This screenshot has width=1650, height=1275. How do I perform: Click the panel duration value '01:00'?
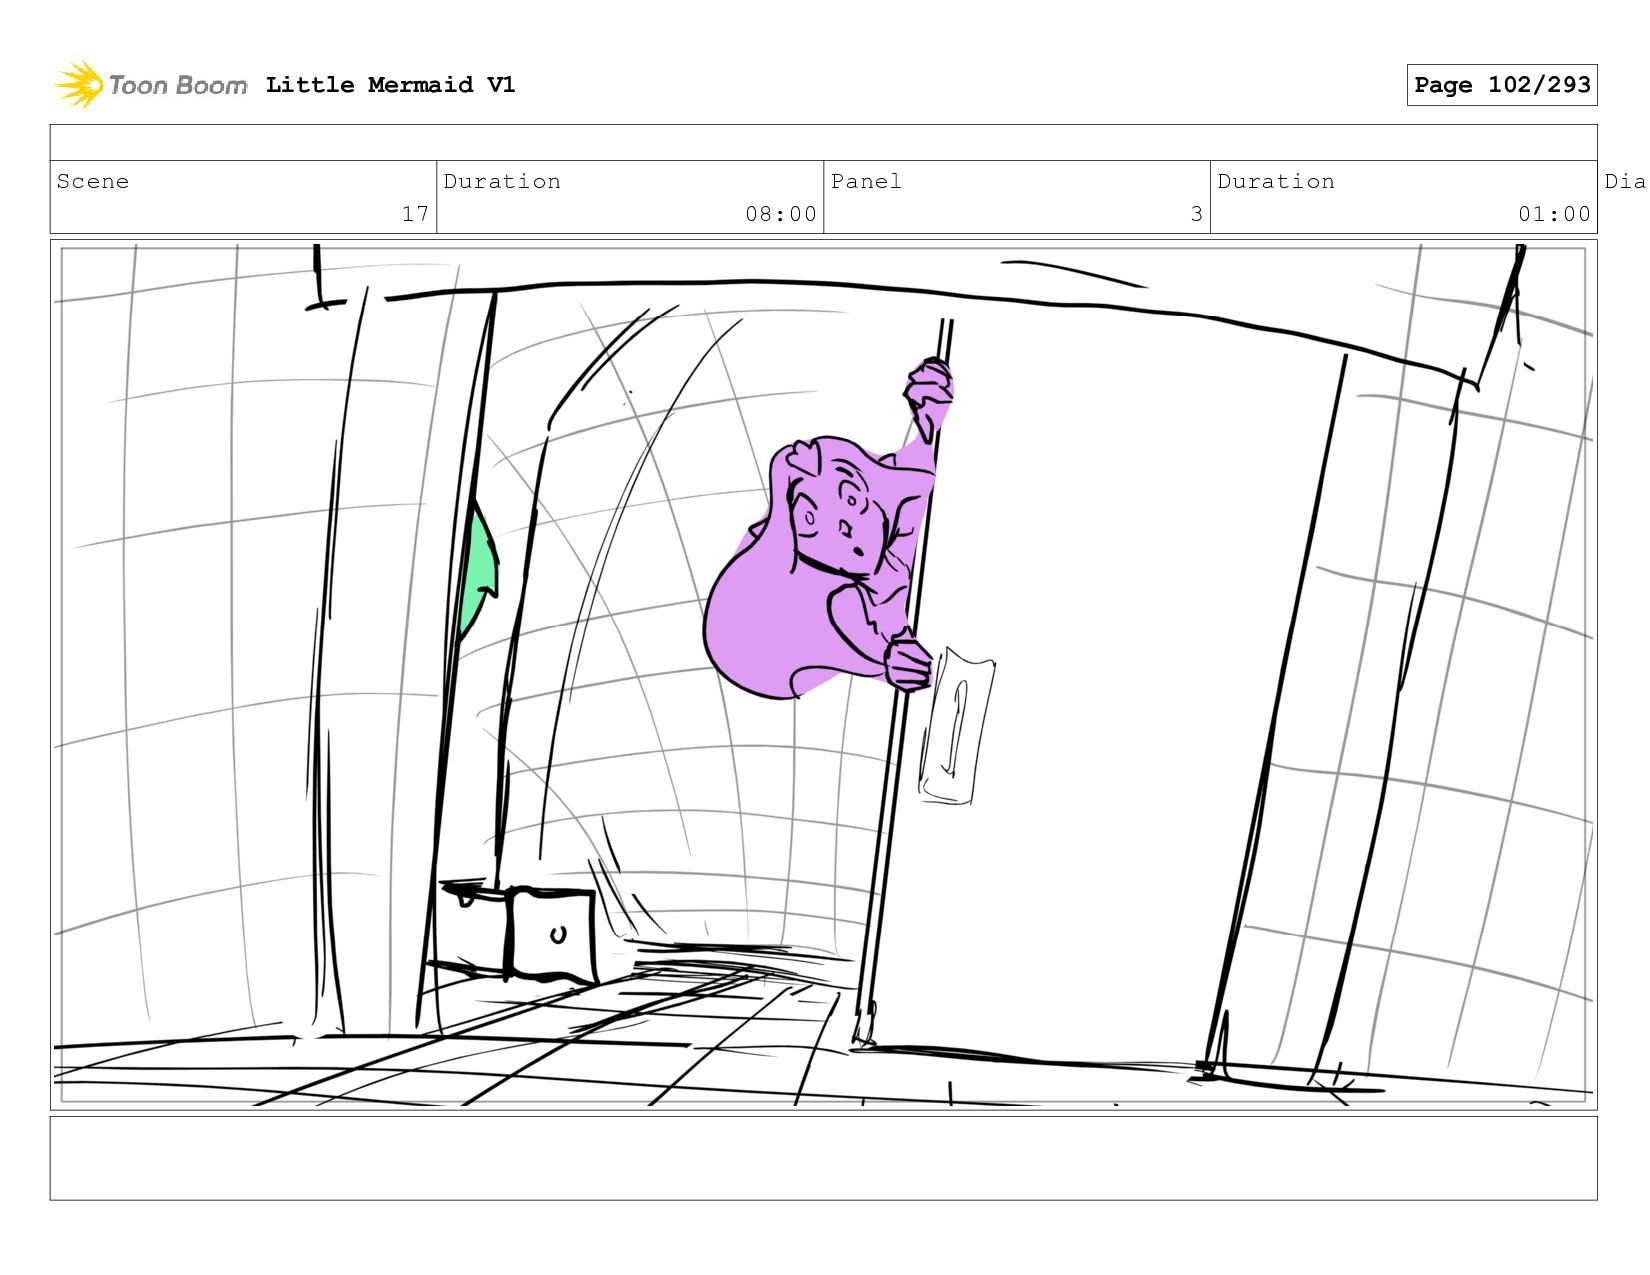click(1554, 214)
